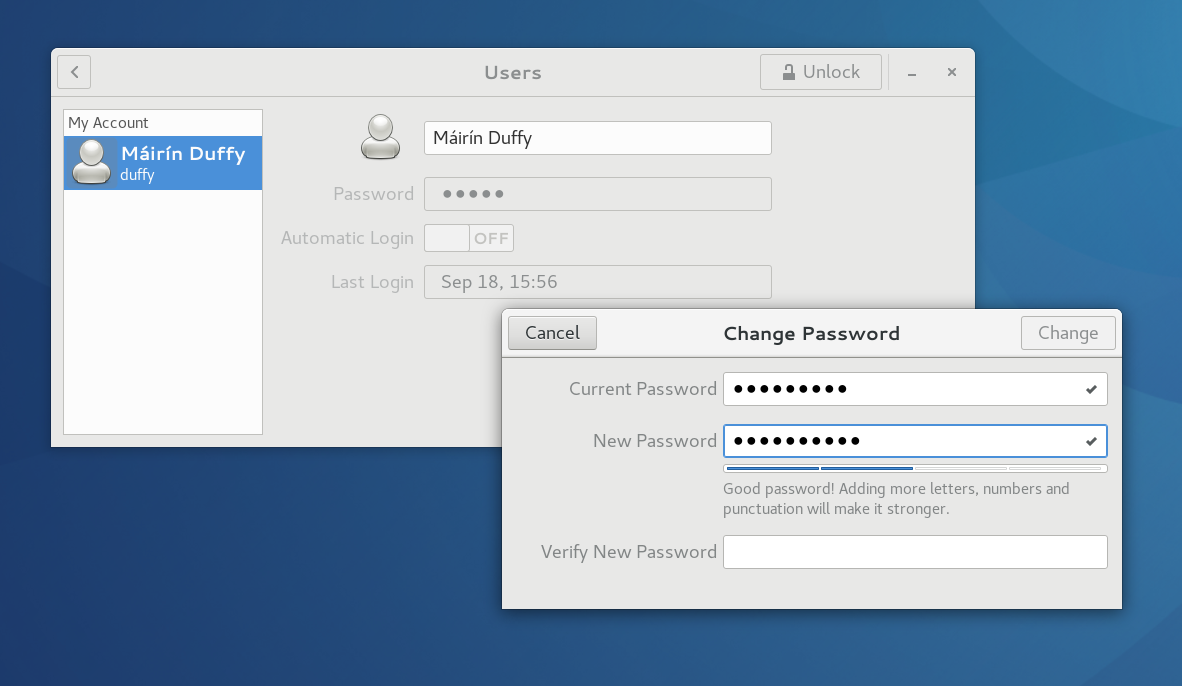This screenshot has height=686, width=1182.
Task: Click the Unlock button with padlock
Action: tap(820, 72)
